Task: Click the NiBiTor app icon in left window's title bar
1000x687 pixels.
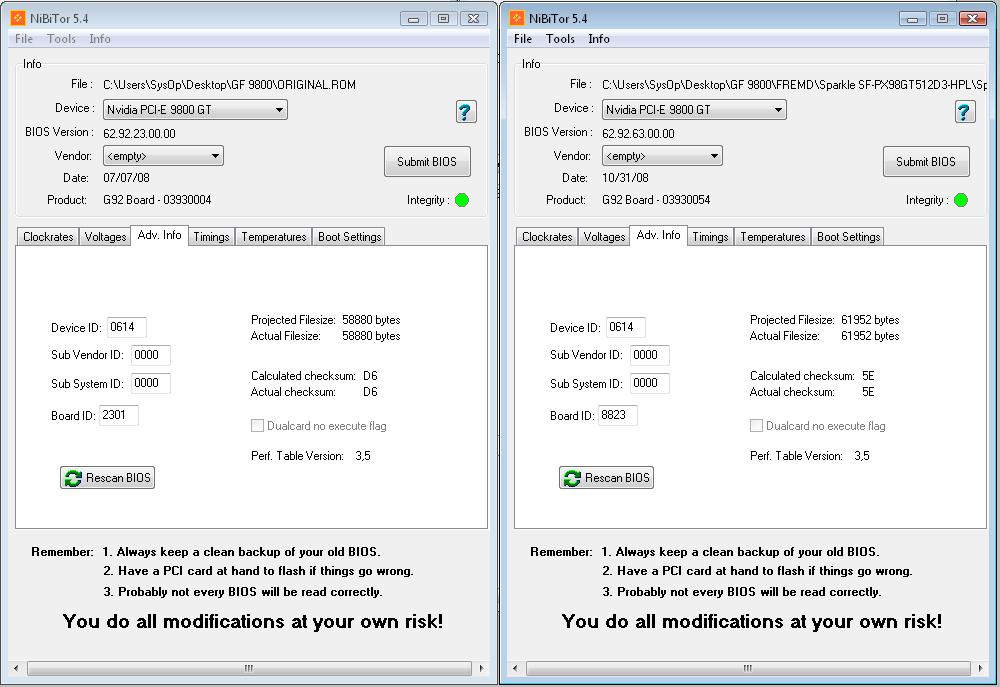Action: (18, 18)
